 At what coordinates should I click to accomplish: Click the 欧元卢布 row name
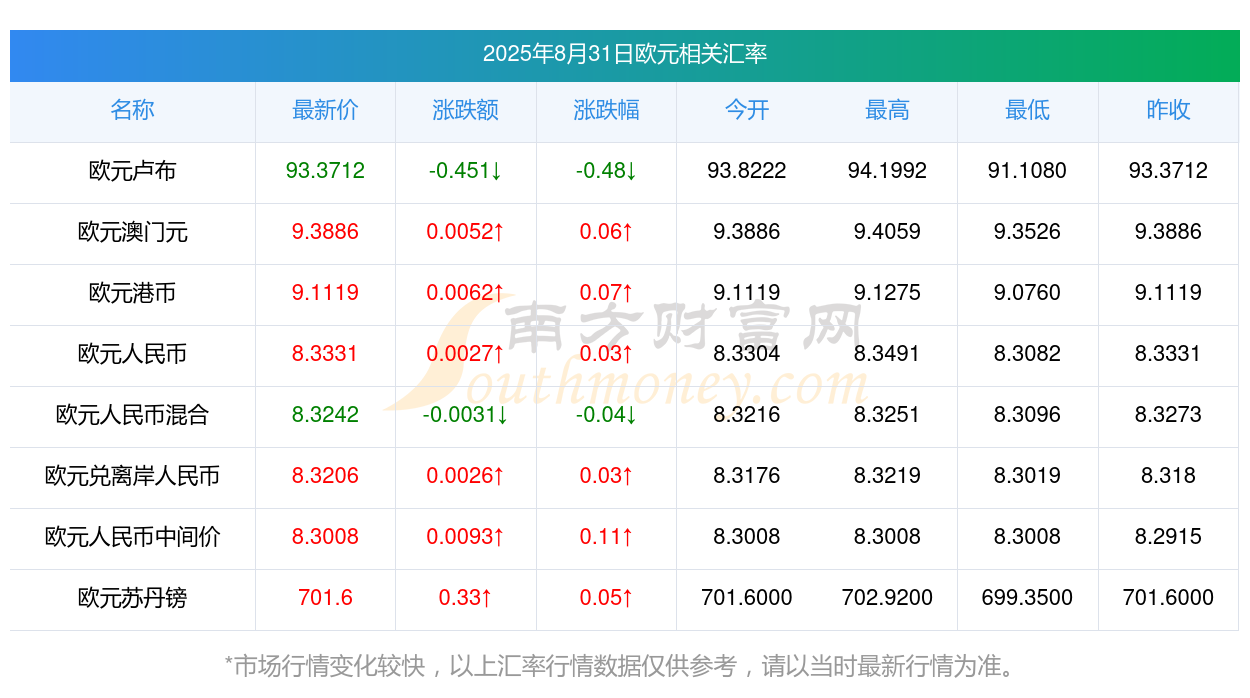133,171
